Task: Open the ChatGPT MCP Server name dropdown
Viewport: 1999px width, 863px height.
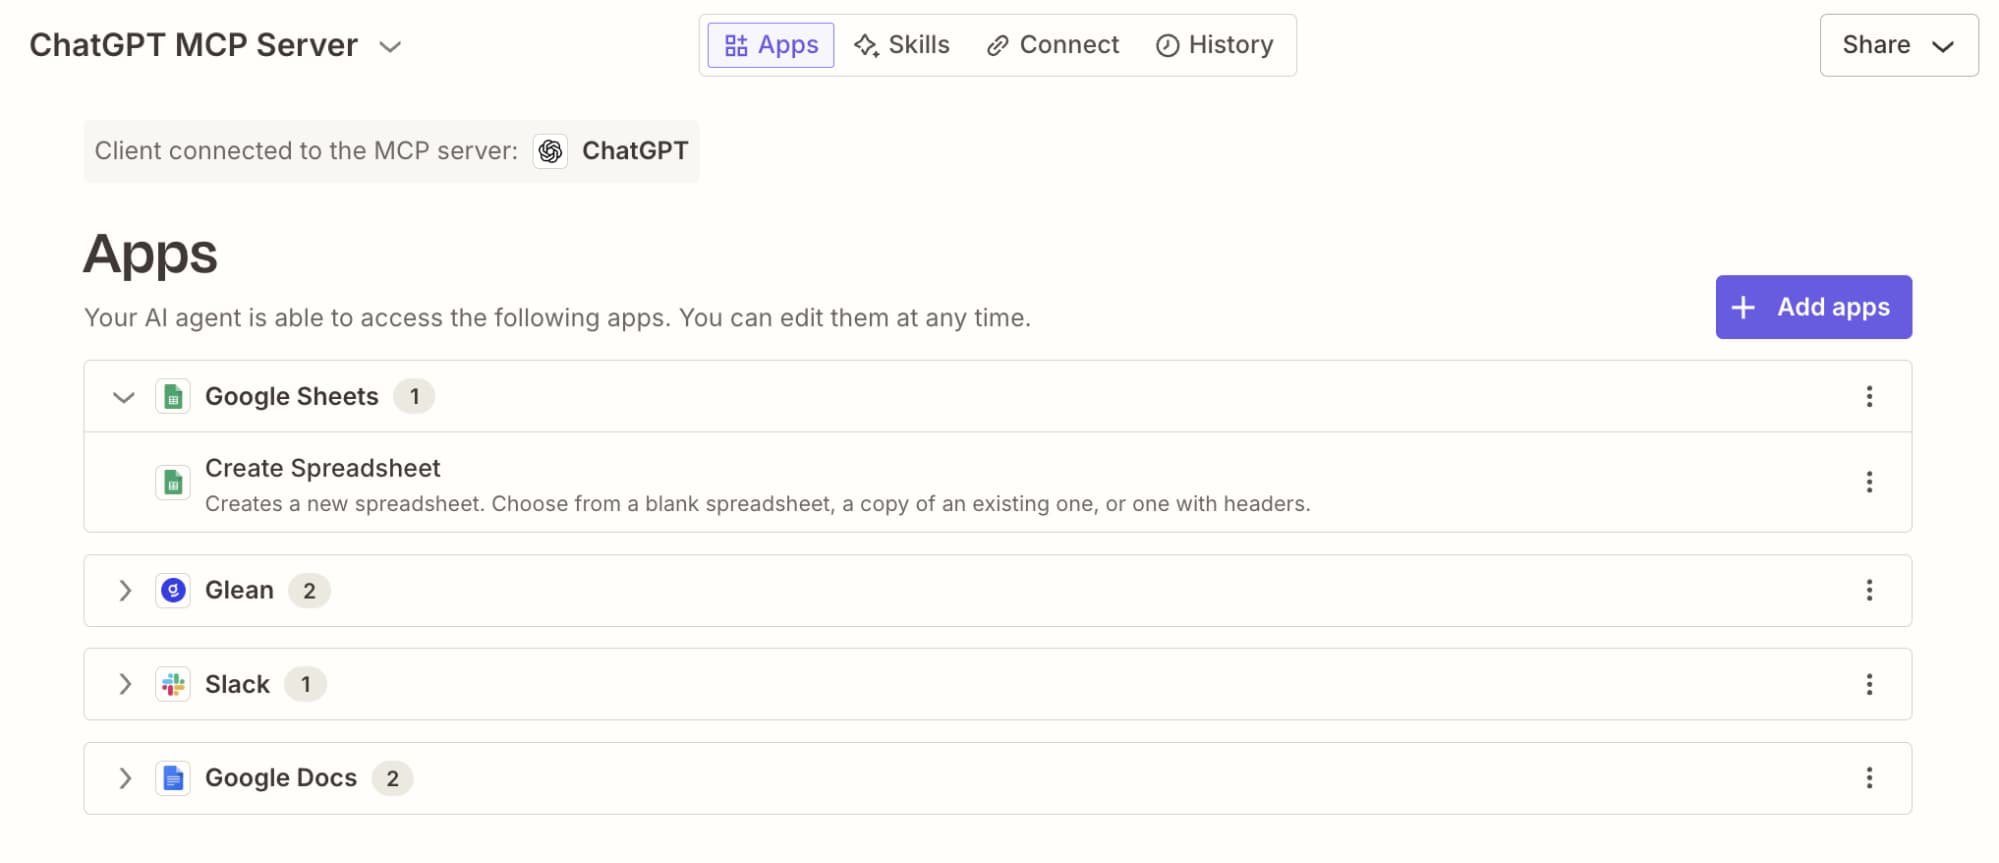Action: [390, 46]
